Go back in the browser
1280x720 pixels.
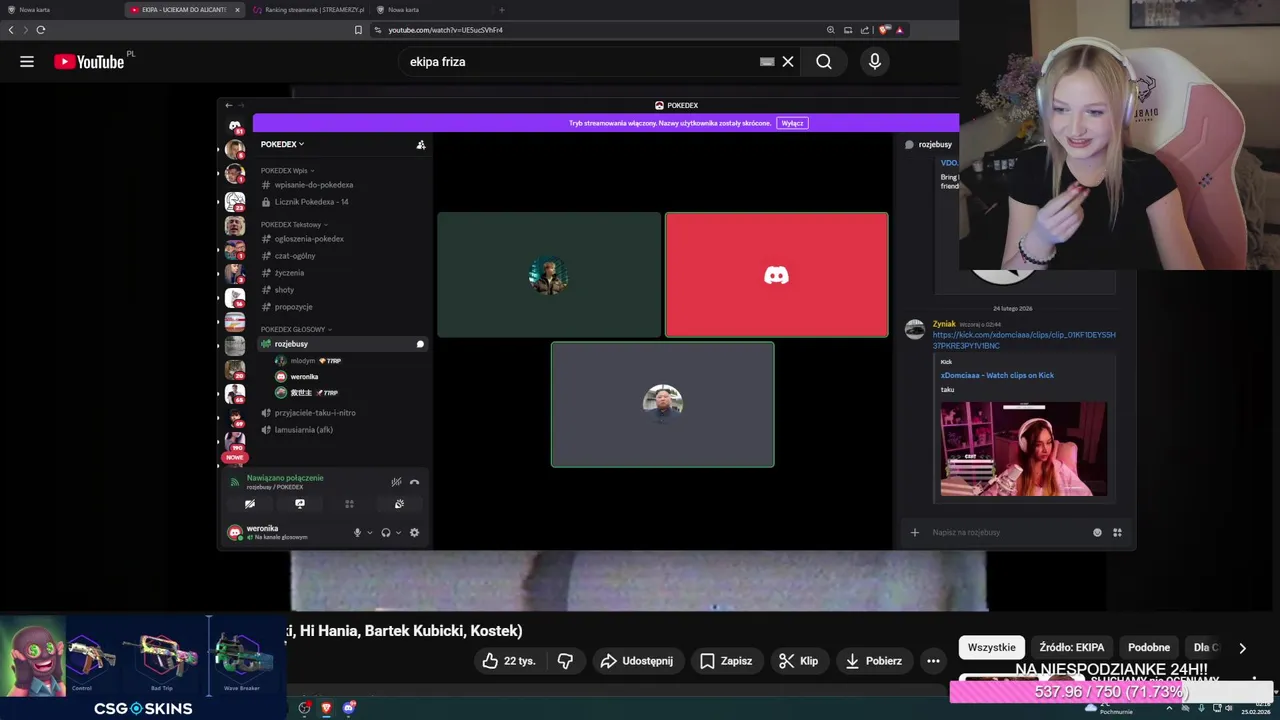pos(11,30)
